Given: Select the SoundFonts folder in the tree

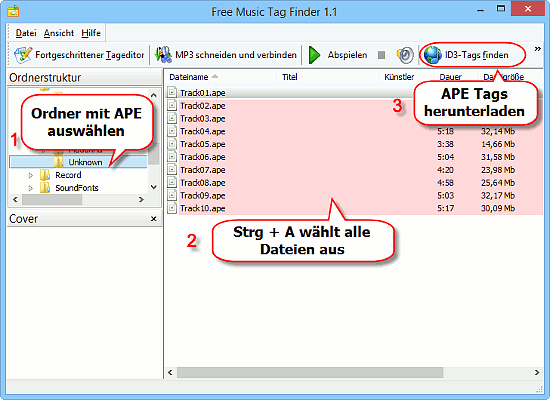Looking at the screenshot, I should point(77,188).
